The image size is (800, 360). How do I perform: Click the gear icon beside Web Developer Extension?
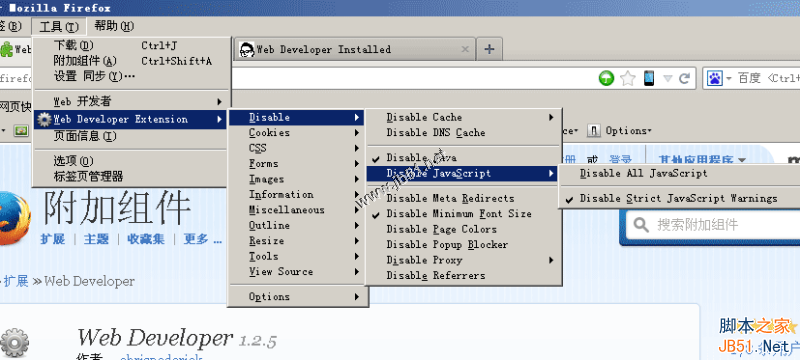pos(45,119)
